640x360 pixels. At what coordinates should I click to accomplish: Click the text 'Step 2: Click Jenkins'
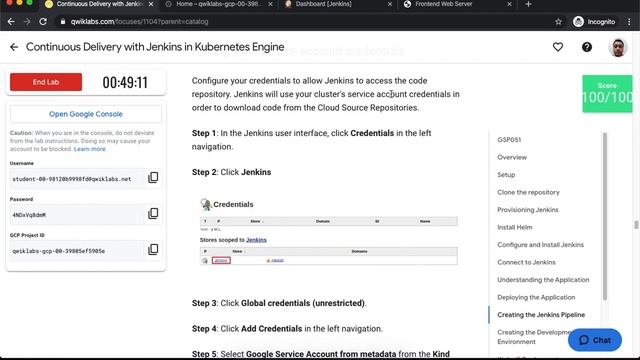point(231,172)
